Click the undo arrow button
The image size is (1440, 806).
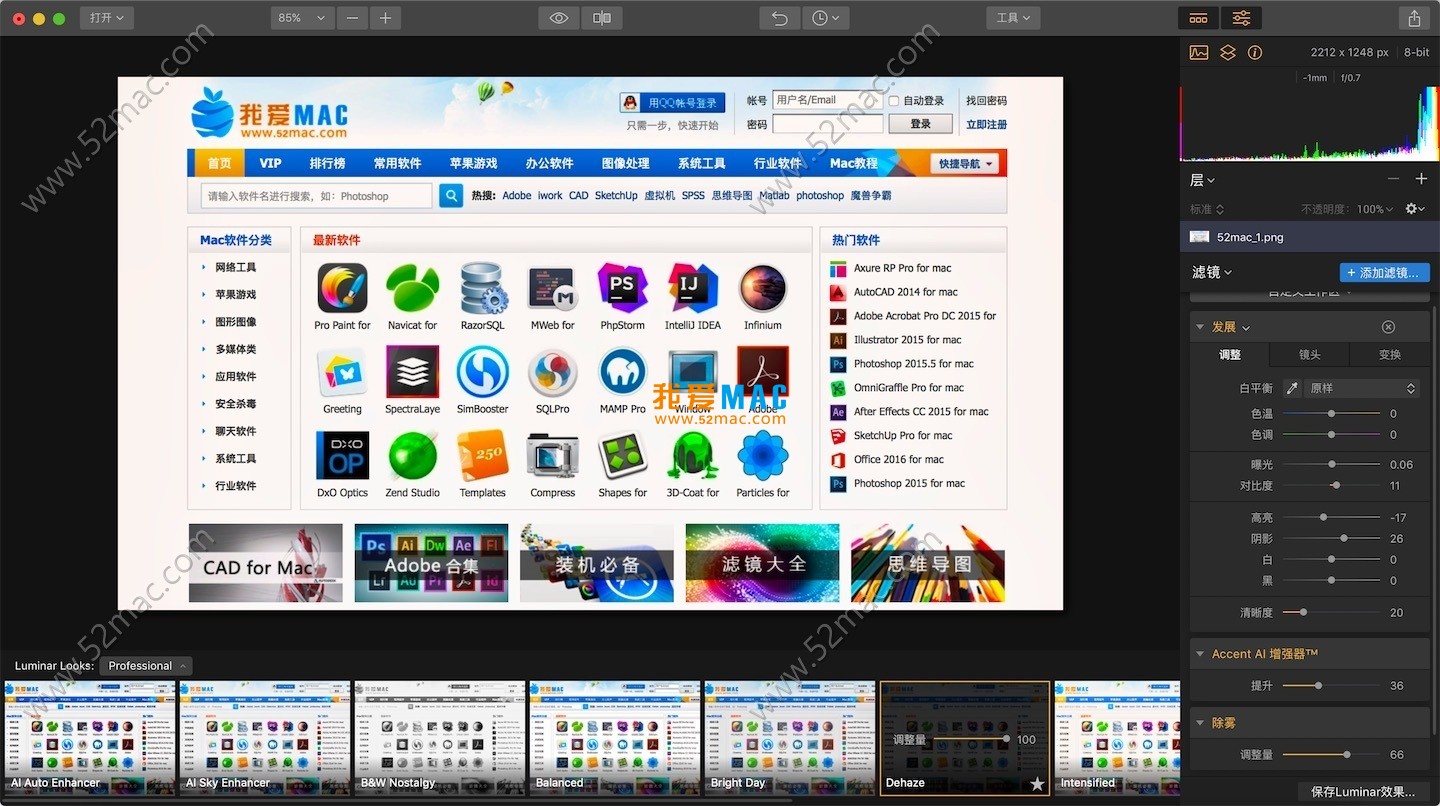click(x=780, y=18)
